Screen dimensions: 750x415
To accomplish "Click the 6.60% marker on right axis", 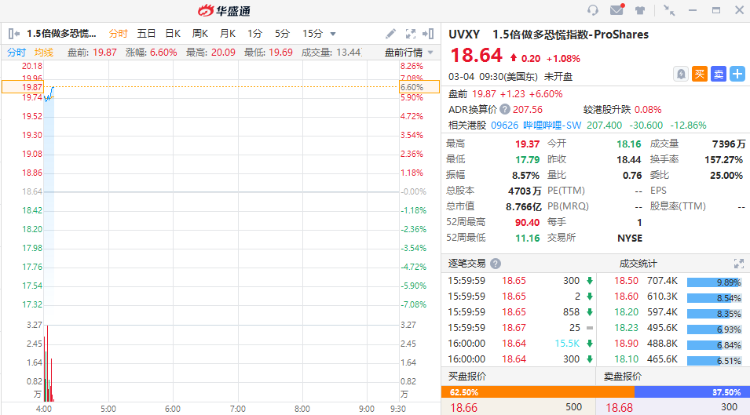I will click(419, 87).
